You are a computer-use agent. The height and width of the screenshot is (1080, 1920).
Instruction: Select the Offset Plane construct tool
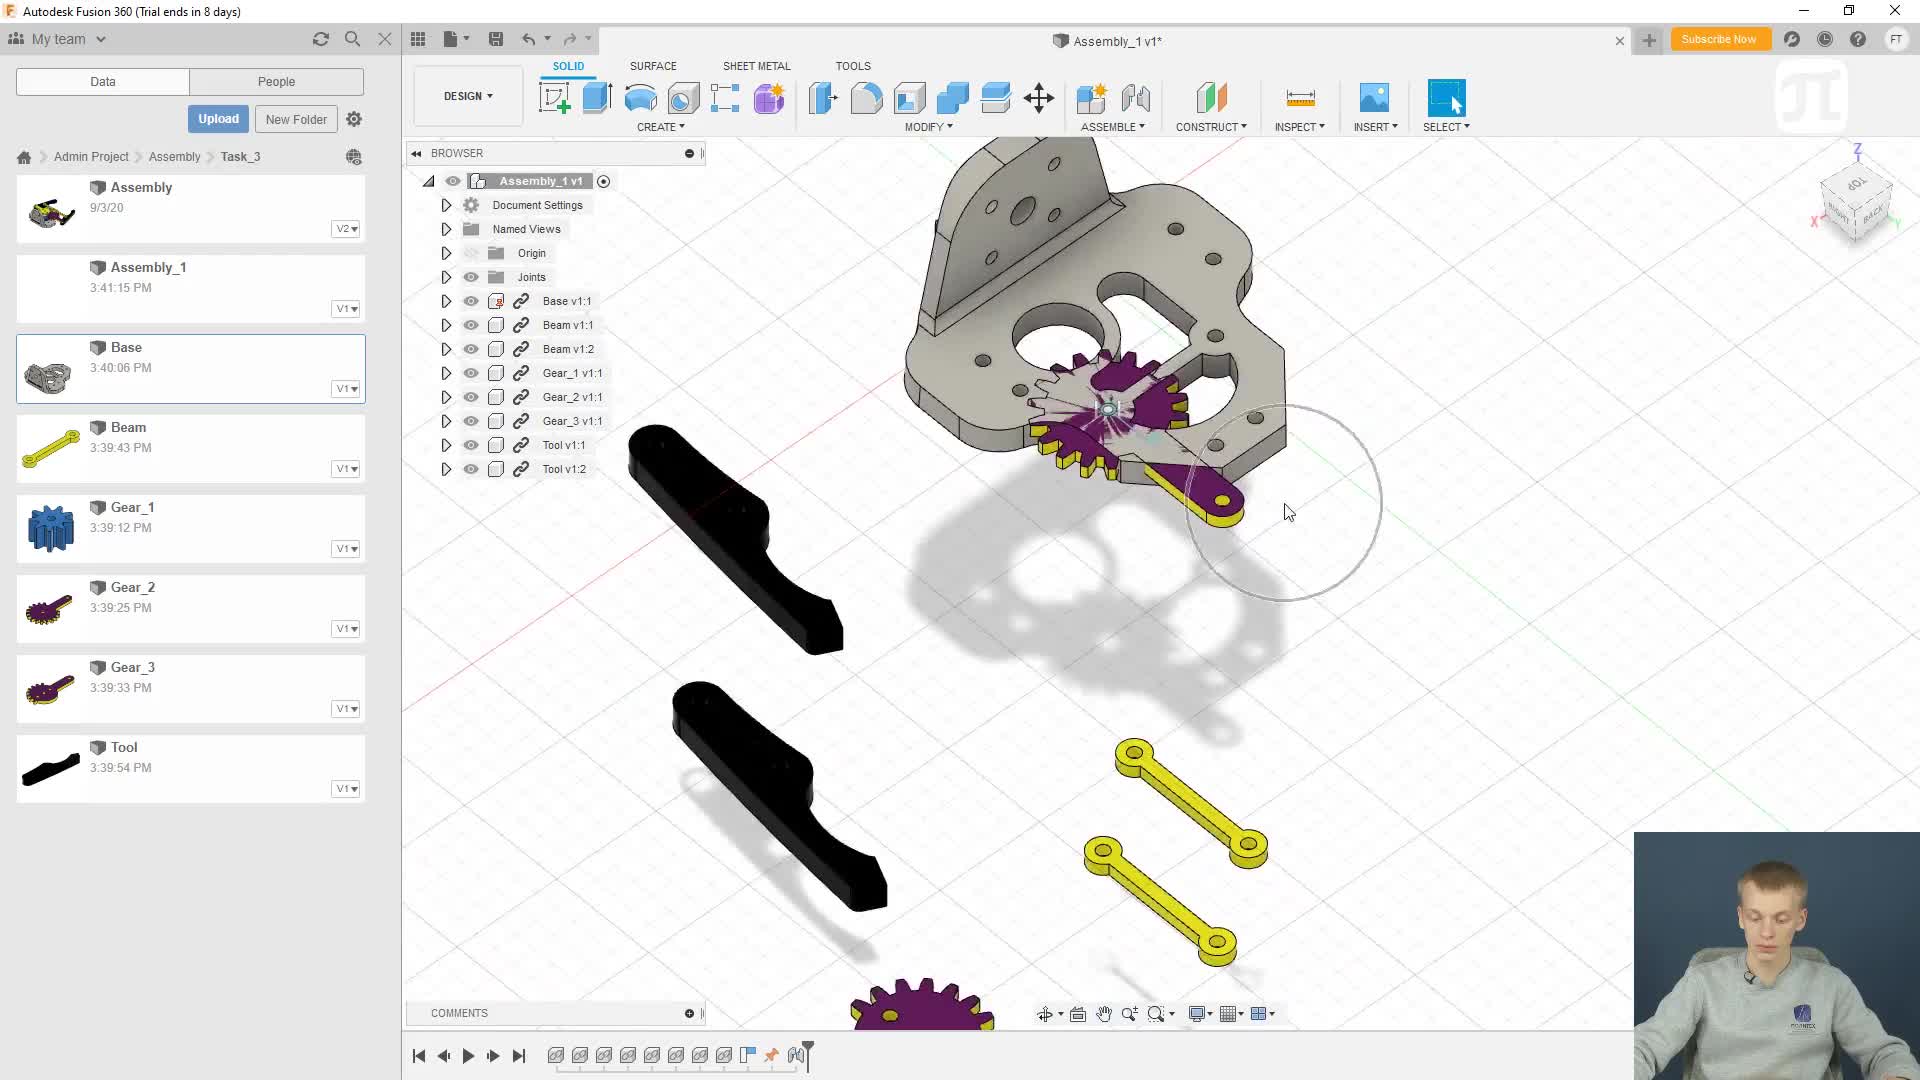point(1211,98)
